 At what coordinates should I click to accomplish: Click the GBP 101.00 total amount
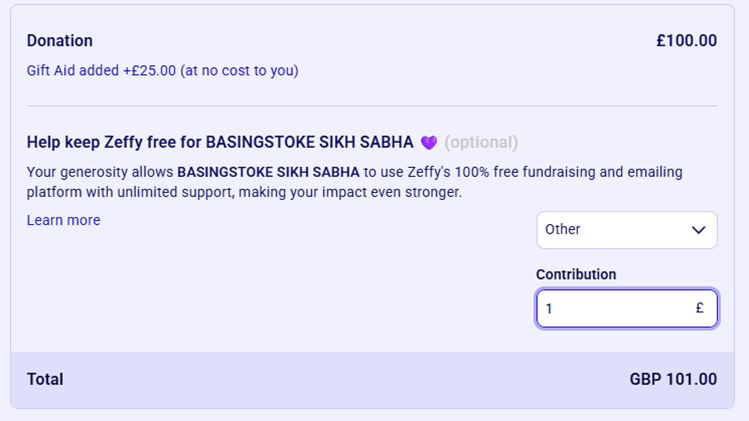pyautogui.click(x=673, y=379)
